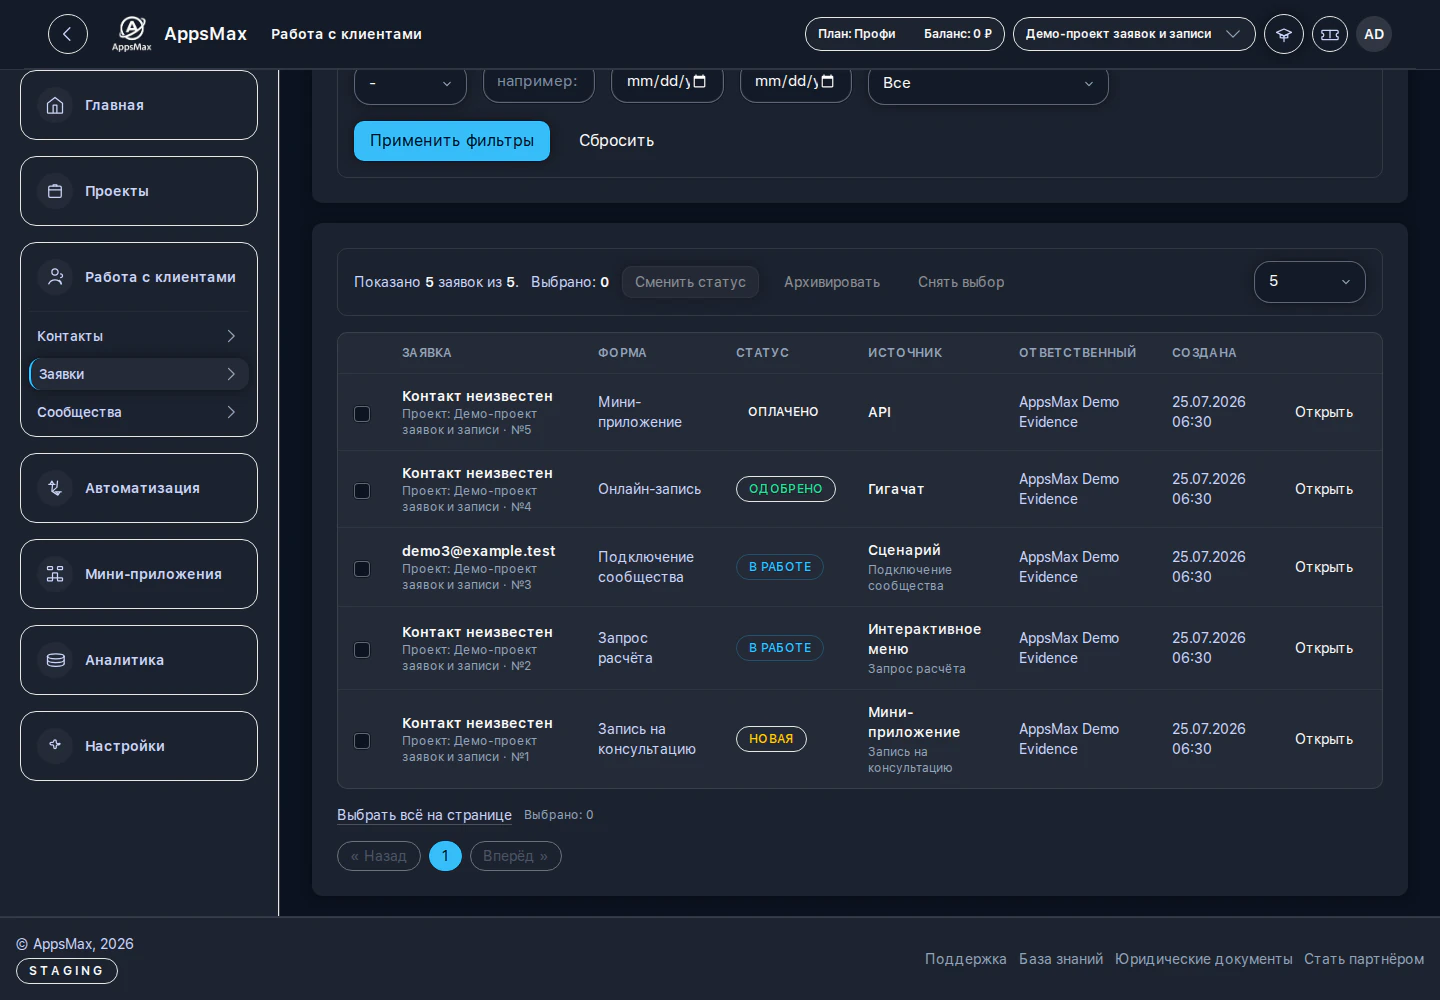
Task: Open calendar picker in first date field
Action: click(x=700, y=81)
